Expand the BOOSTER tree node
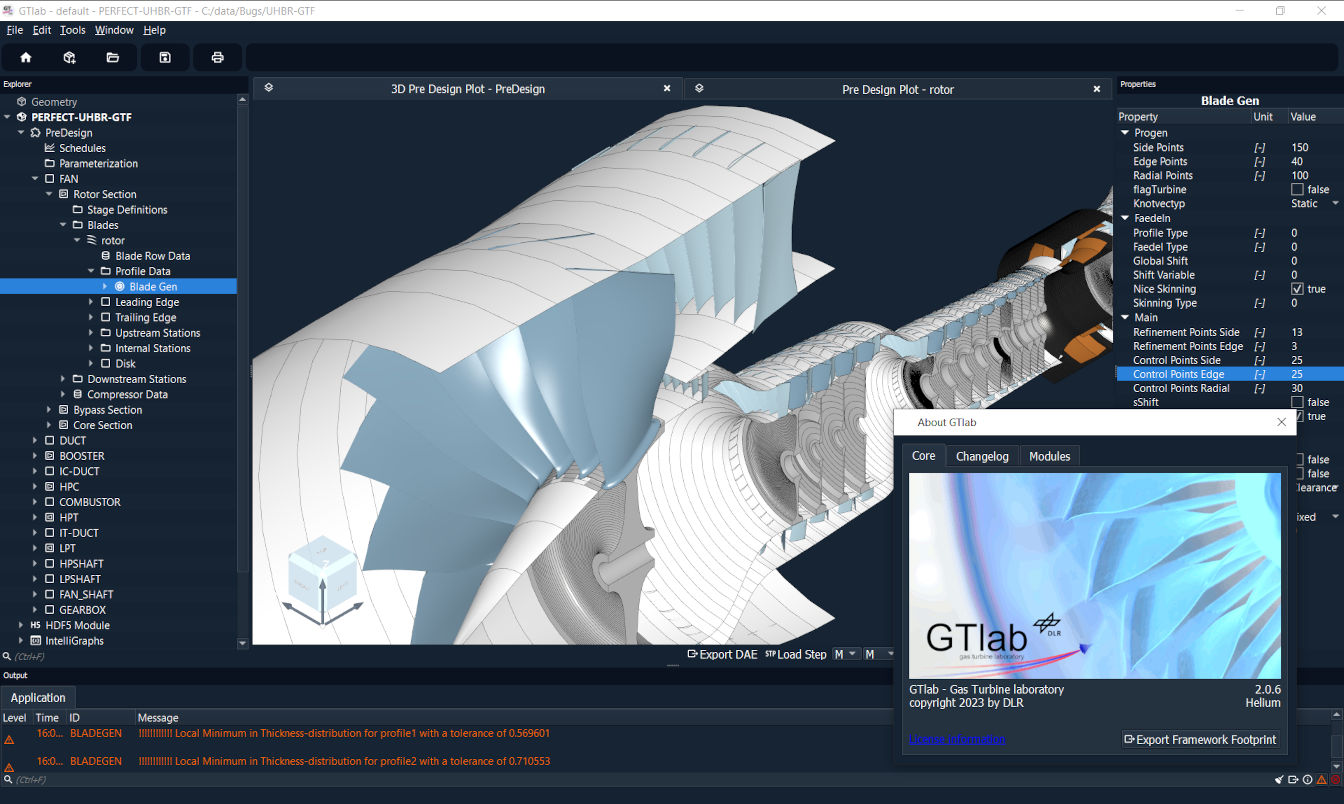This screenshot has height=804, width=1344. pyautogui.click(x=36, y=456)
